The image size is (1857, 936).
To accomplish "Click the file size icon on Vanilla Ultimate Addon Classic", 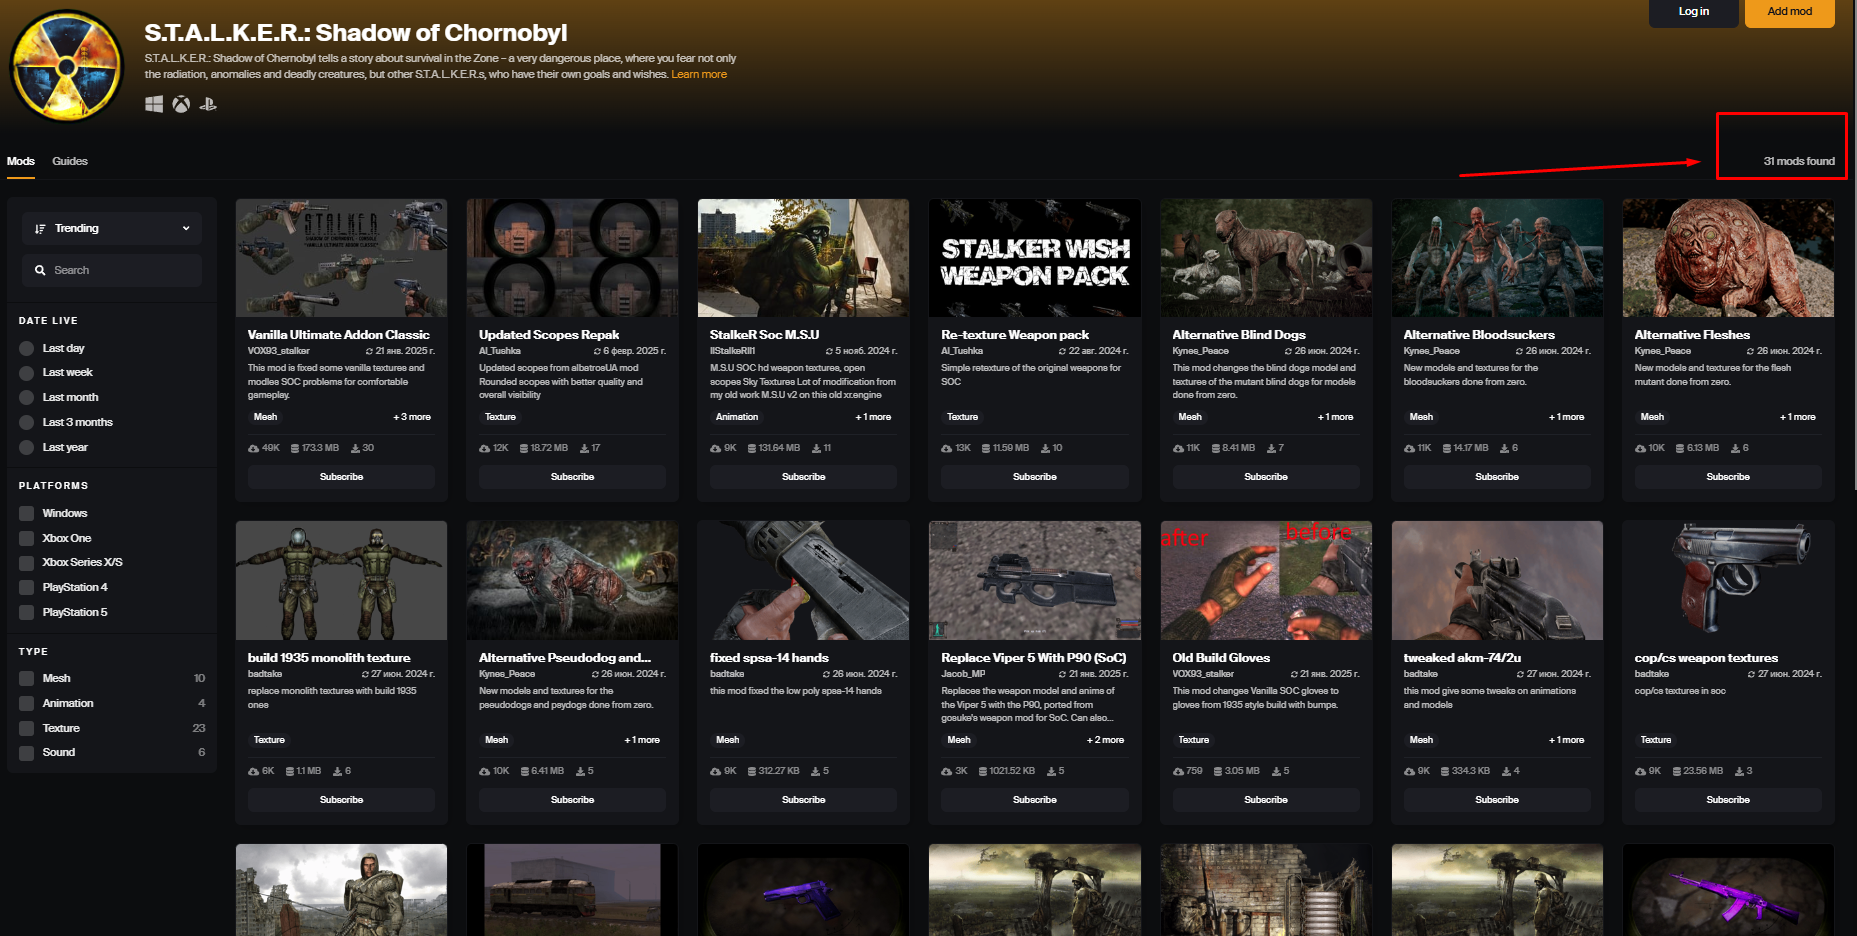I will [x=295, y=448].
